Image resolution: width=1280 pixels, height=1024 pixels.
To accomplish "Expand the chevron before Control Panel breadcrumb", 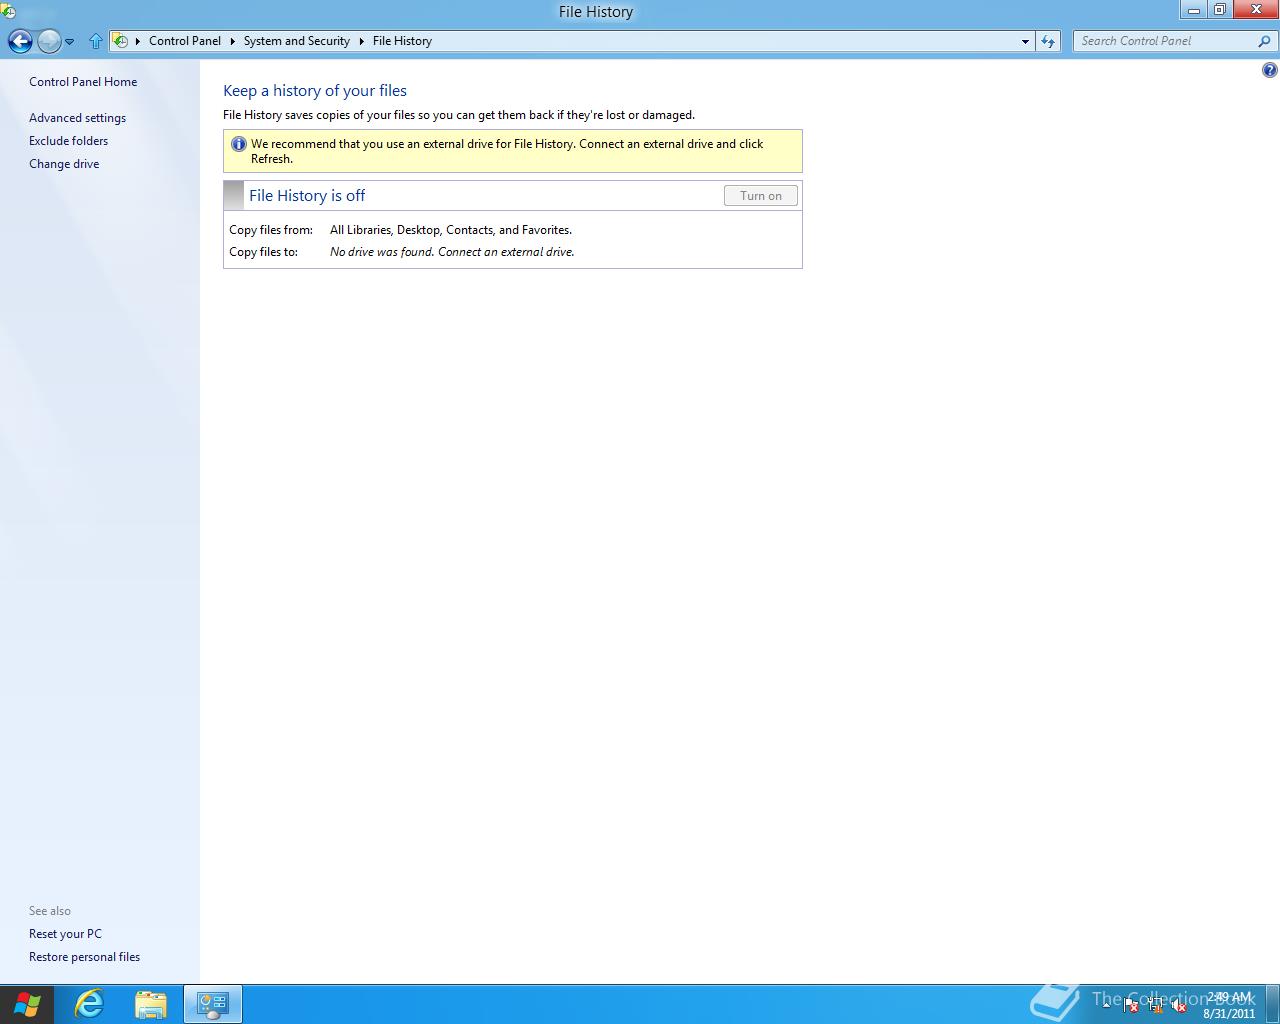I will 138,41.
